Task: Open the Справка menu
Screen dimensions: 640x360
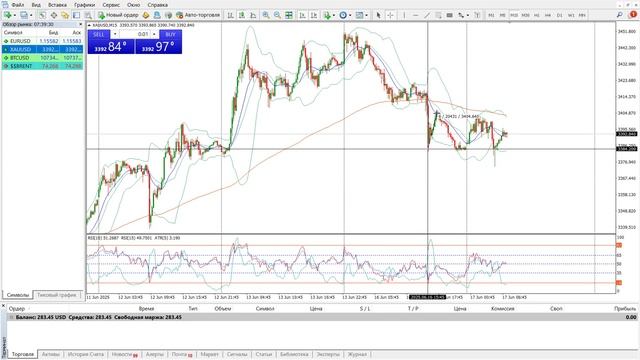Action: [158, 5]
